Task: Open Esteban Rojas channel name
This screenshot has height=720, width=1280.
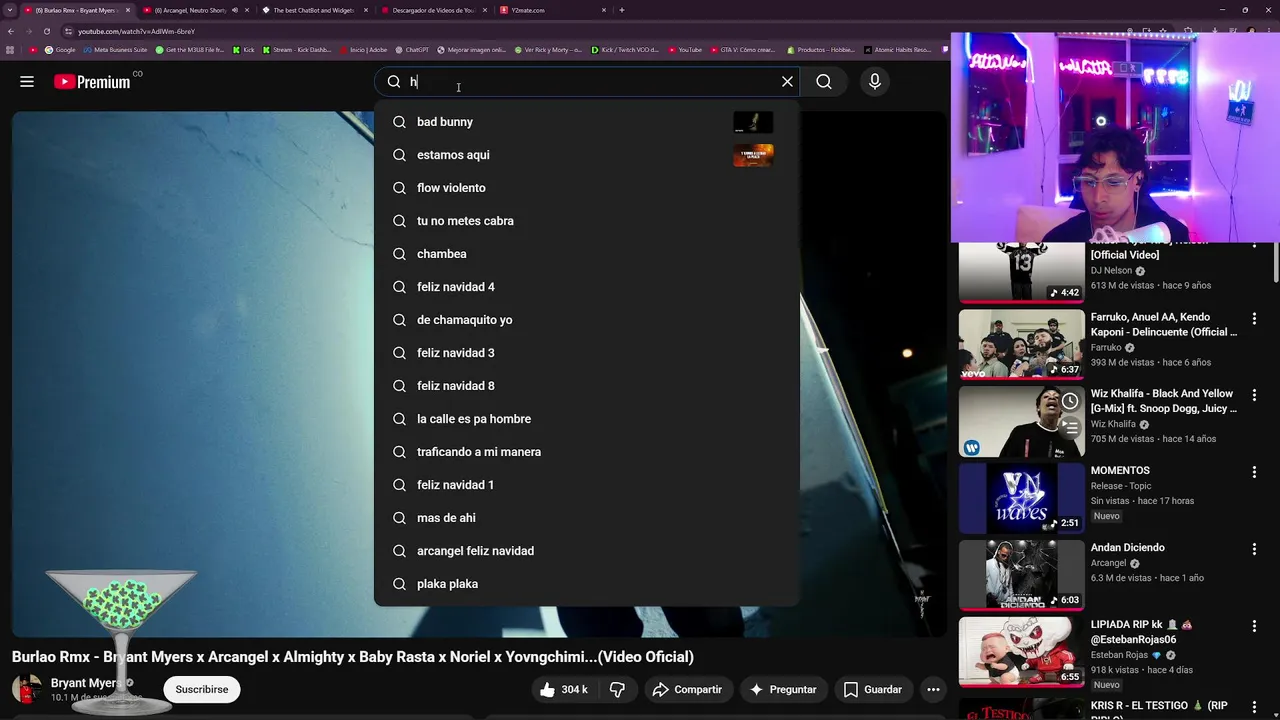Action: tap(1120, 656)
